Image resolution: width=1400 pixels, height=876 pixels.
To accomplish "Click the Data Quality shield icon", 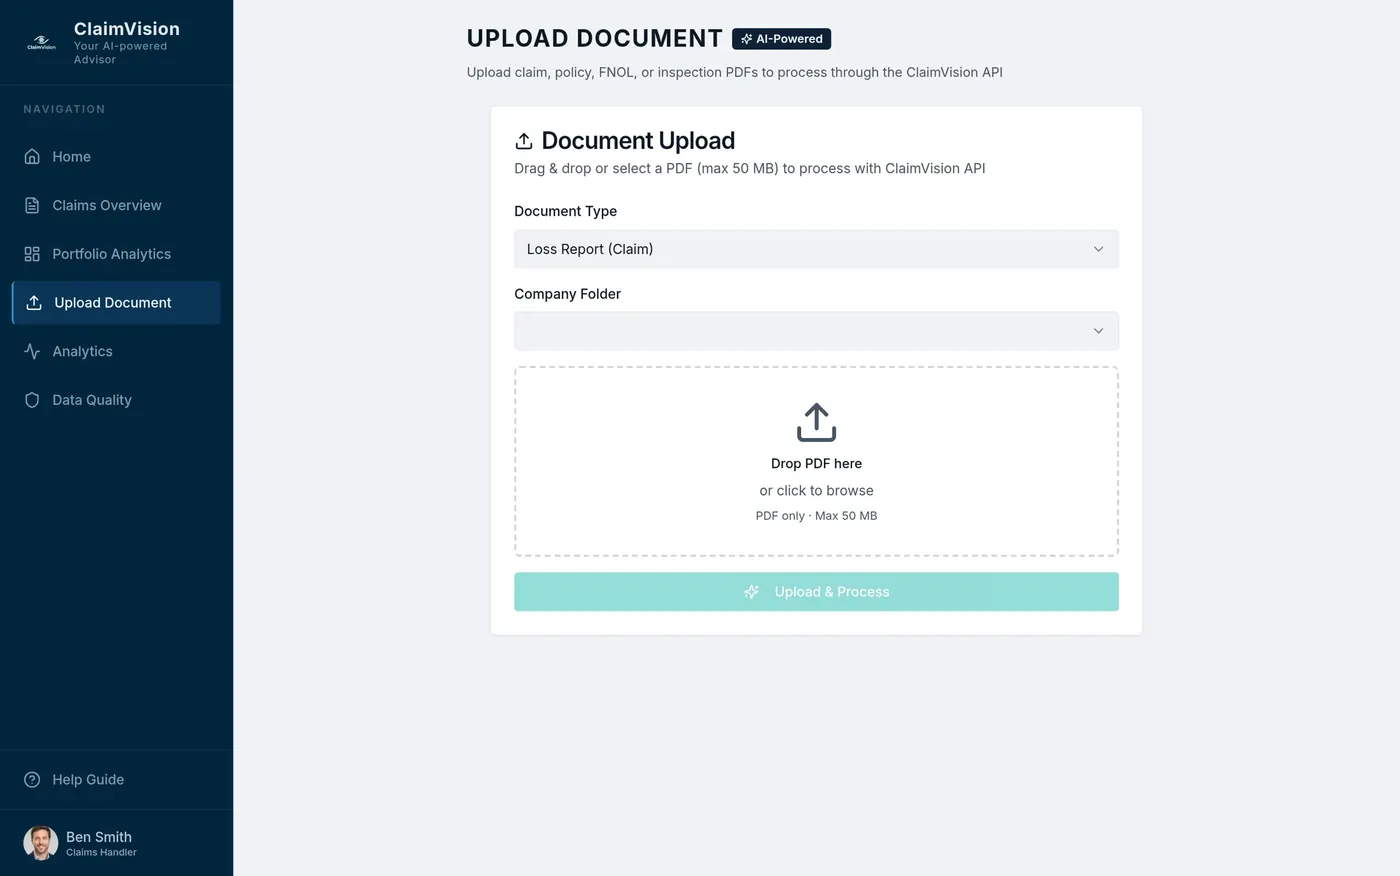I will pos(32,400).
